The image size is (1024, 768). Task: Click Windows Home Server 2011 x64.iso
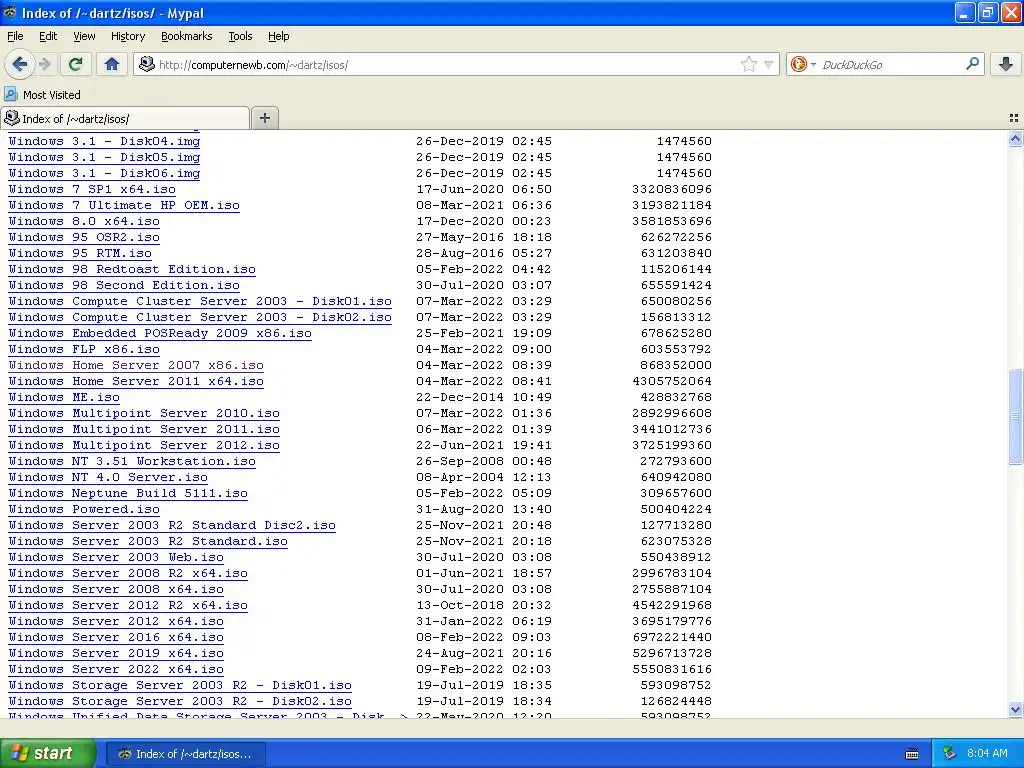(136, 381)
